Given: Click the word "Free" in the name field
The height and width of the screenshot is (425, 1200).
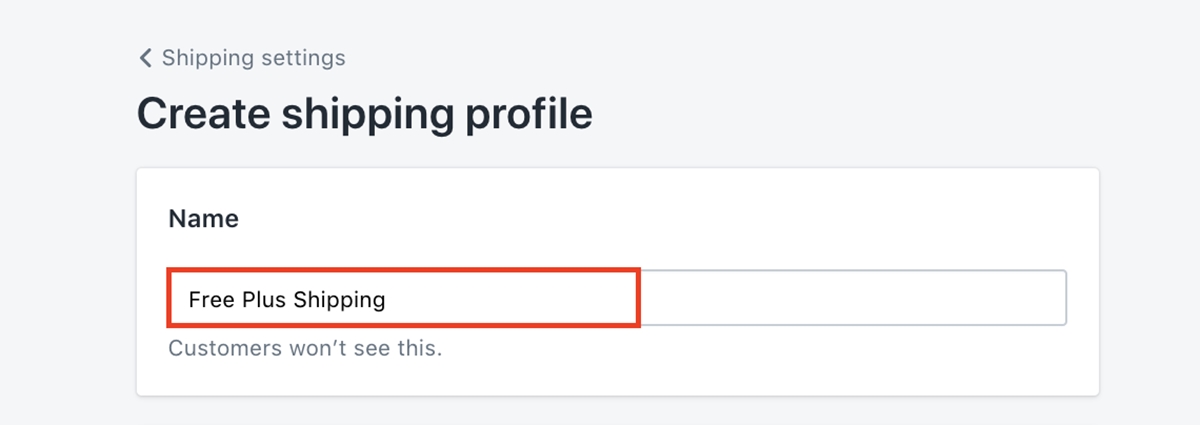Looking at the screenshot, I should [x=211, y=299].
